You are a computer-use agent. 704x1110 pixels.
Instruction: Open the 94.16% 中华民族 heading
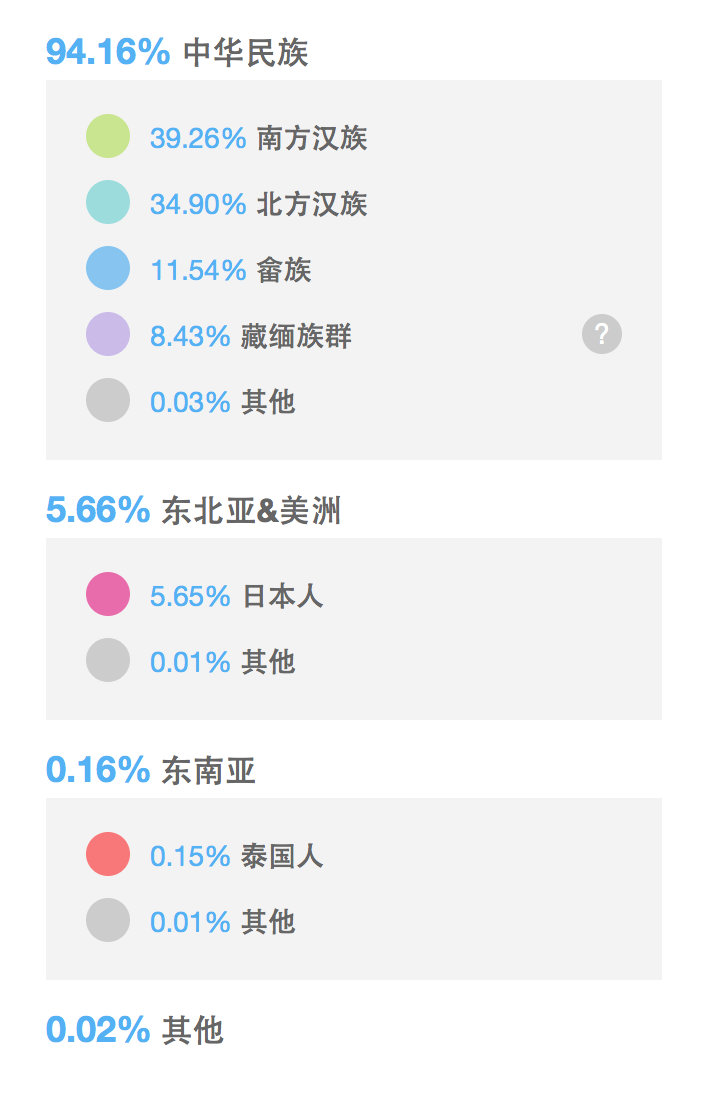[177, 52]
